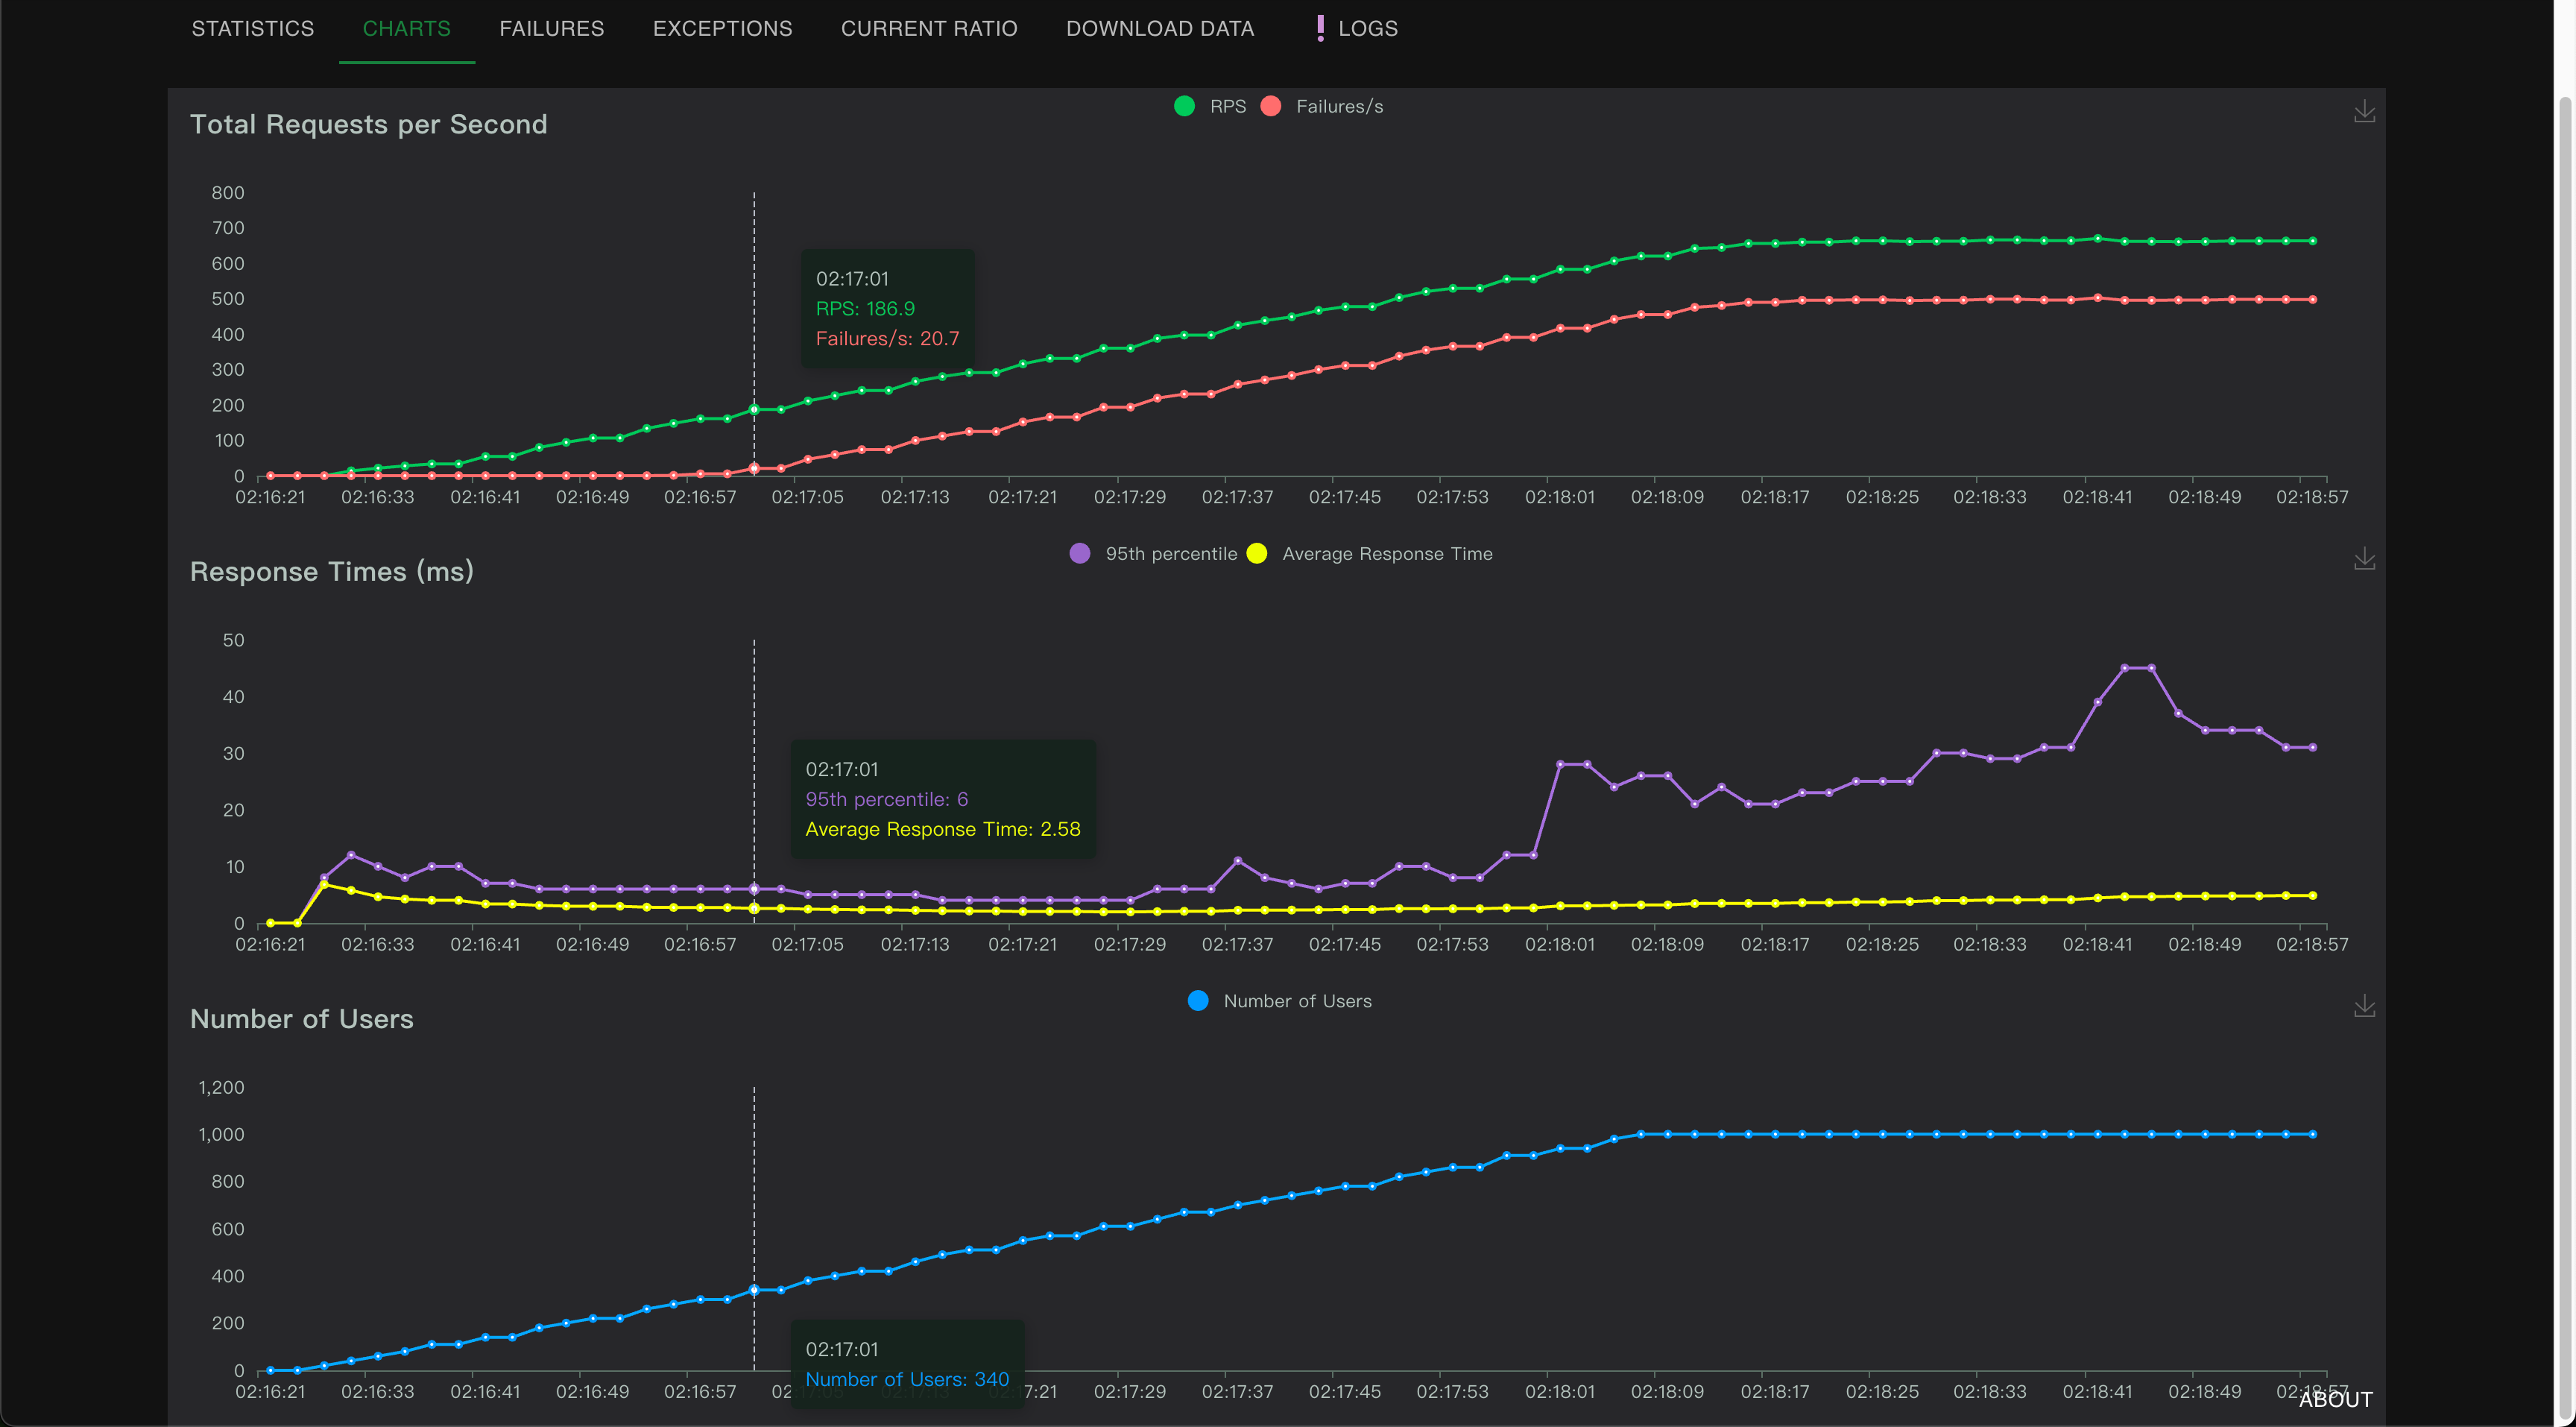Click the 'Failures/s: 20.7' tooltip value
Image resolution: width=2576 pixels, height=1427 pixels.
(x=887, y=339)
